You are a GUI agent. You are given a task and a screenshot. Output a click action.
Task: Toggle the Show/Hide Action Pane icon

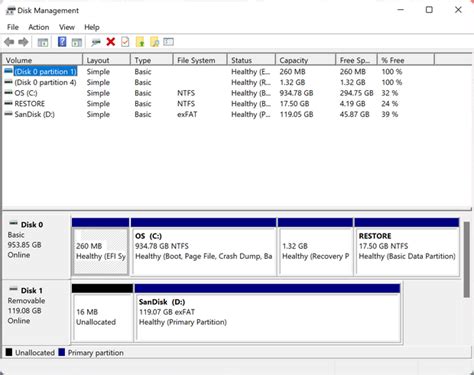tap(77, 42)
